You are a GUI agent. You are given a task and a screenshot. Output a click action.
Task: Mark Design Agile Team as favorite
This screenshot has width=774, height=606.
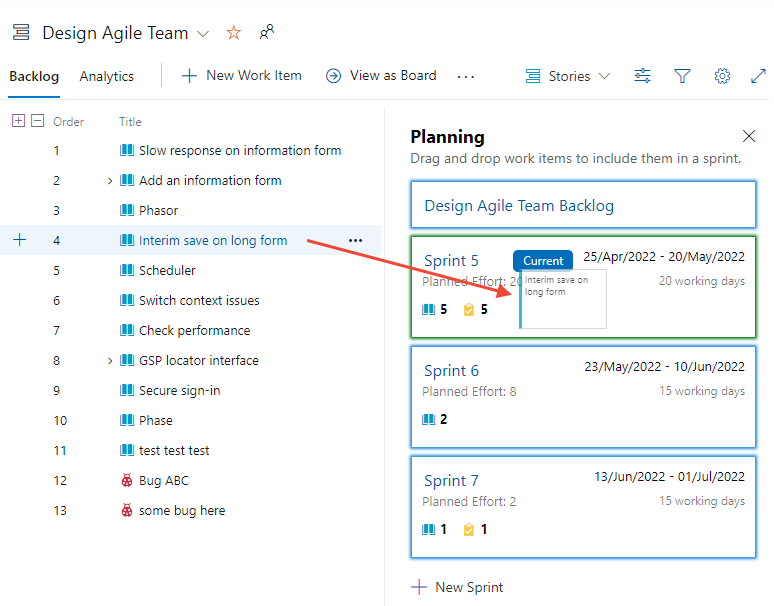[x=234, y=33]
